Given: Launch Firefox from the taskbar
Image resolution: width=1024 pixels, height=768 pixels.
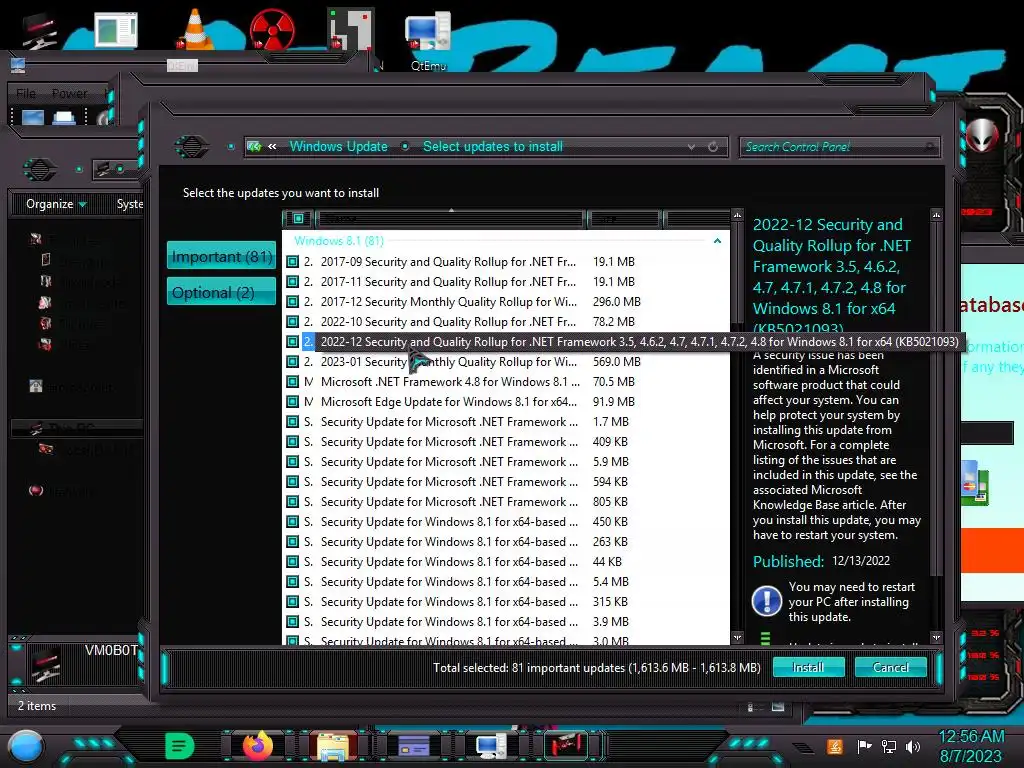Looking at the screenshot, I should (x=258, y=745).
